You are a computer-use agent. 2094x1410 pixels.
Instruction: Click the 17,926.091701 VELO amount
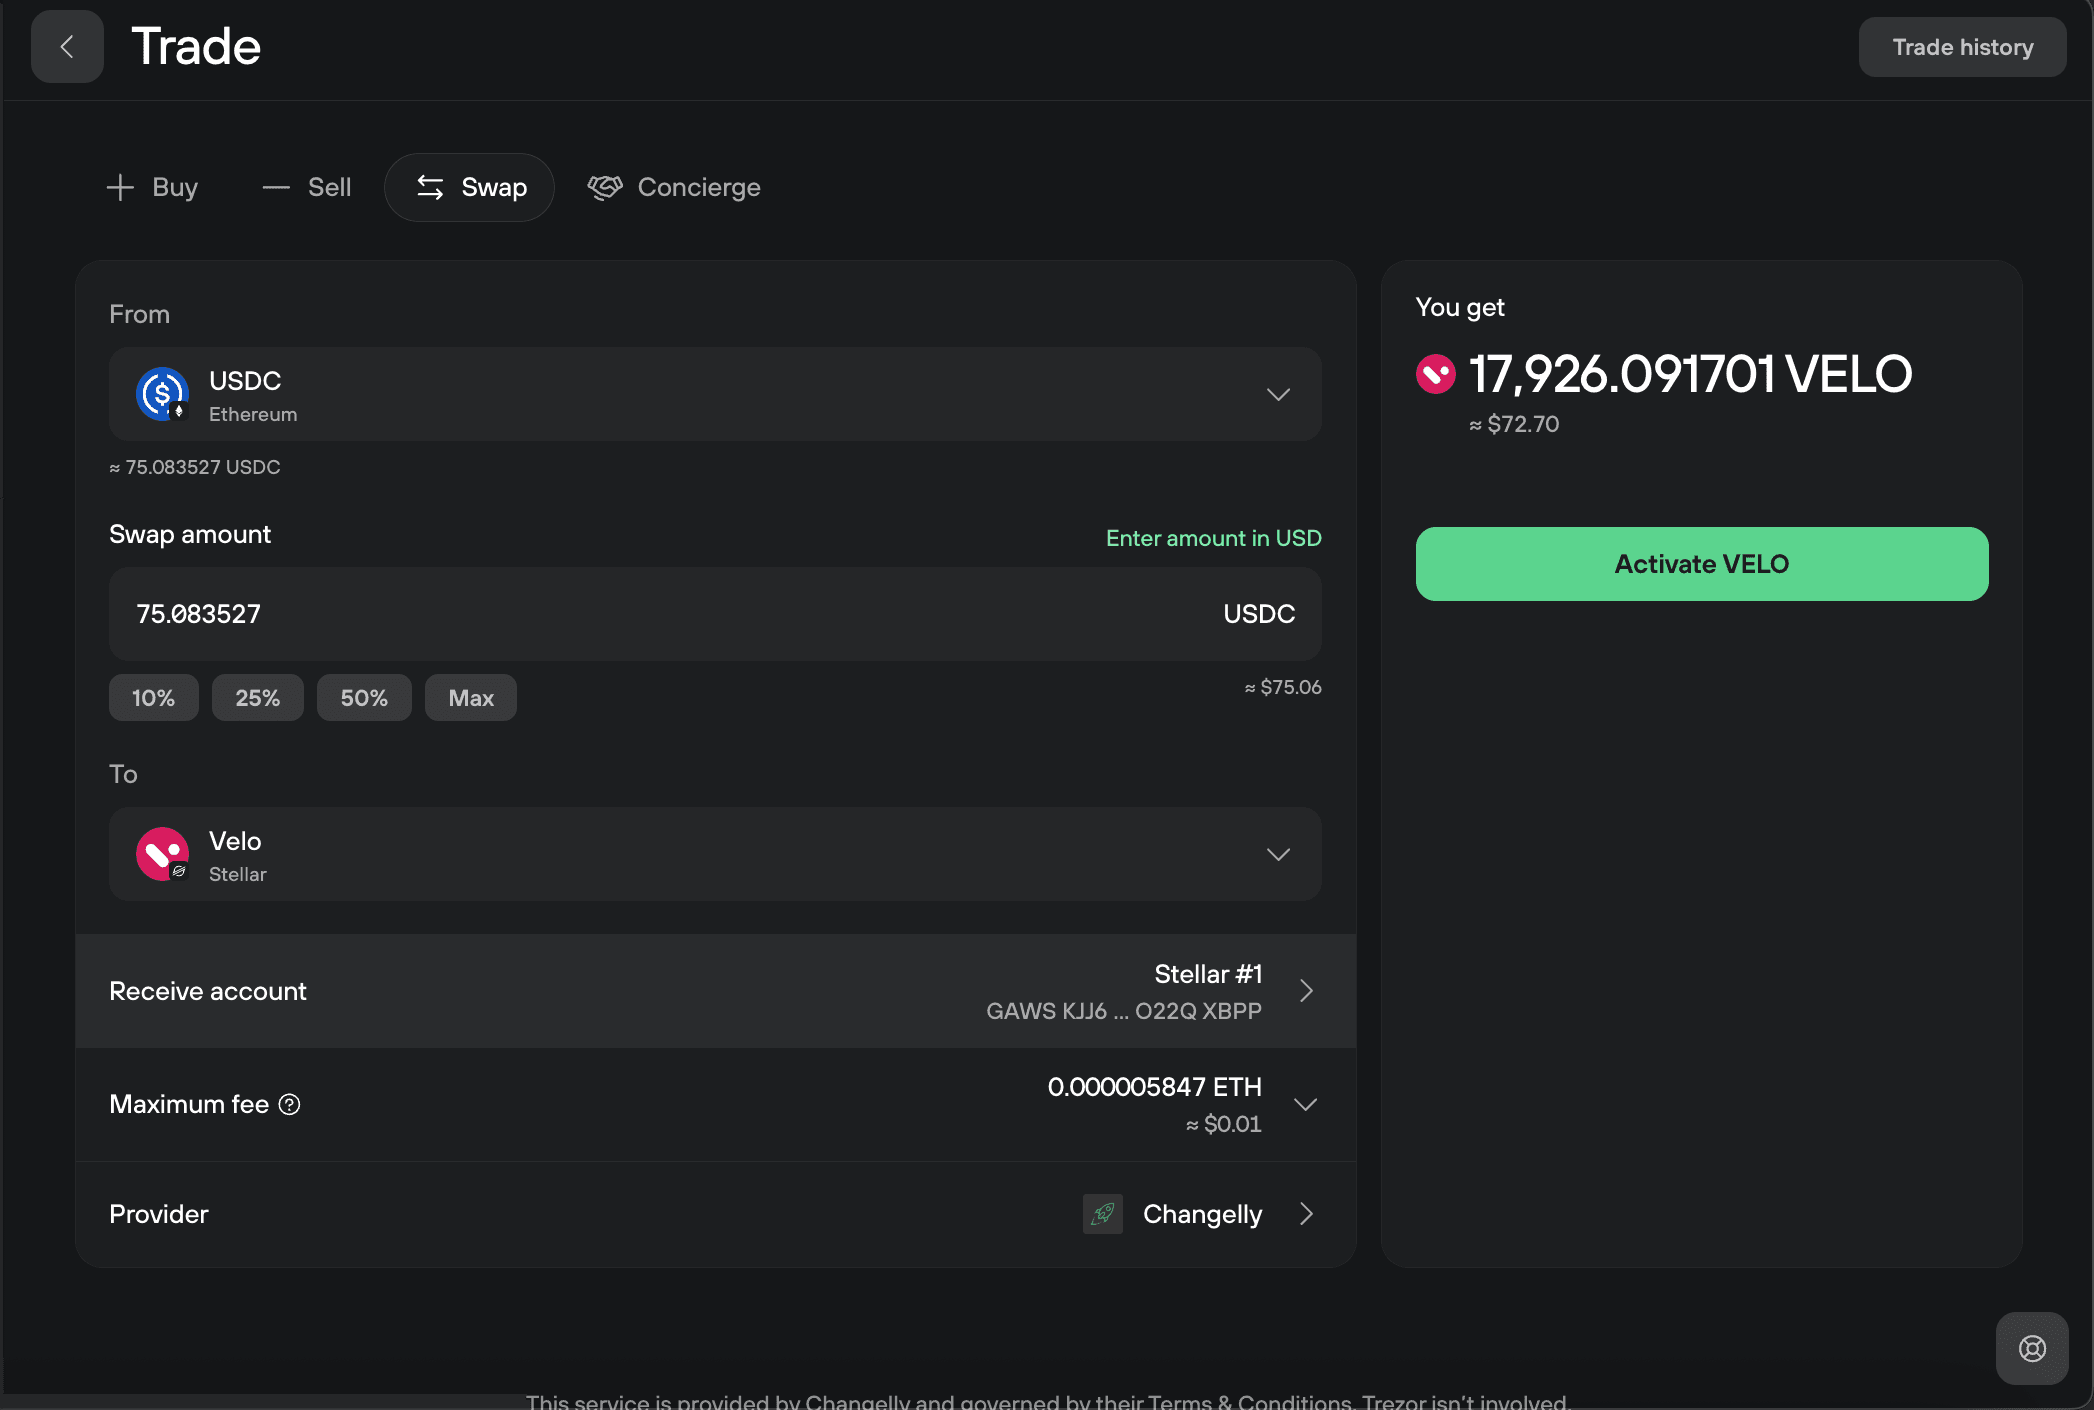click(1690, 374)
